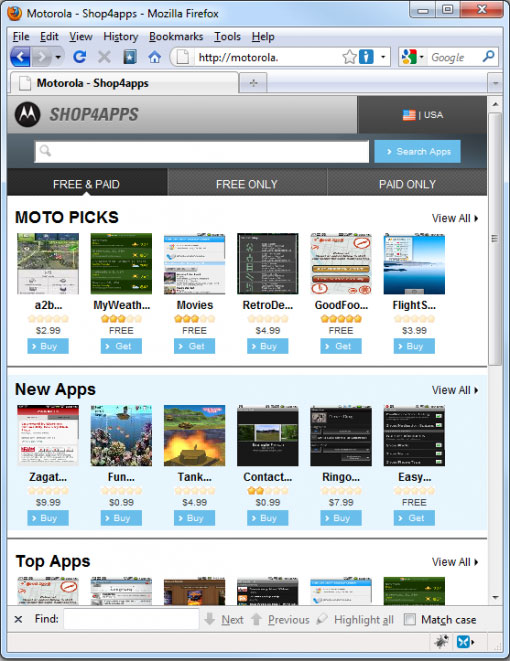
Task: Open the View menu
Action: tap(81, 37)
